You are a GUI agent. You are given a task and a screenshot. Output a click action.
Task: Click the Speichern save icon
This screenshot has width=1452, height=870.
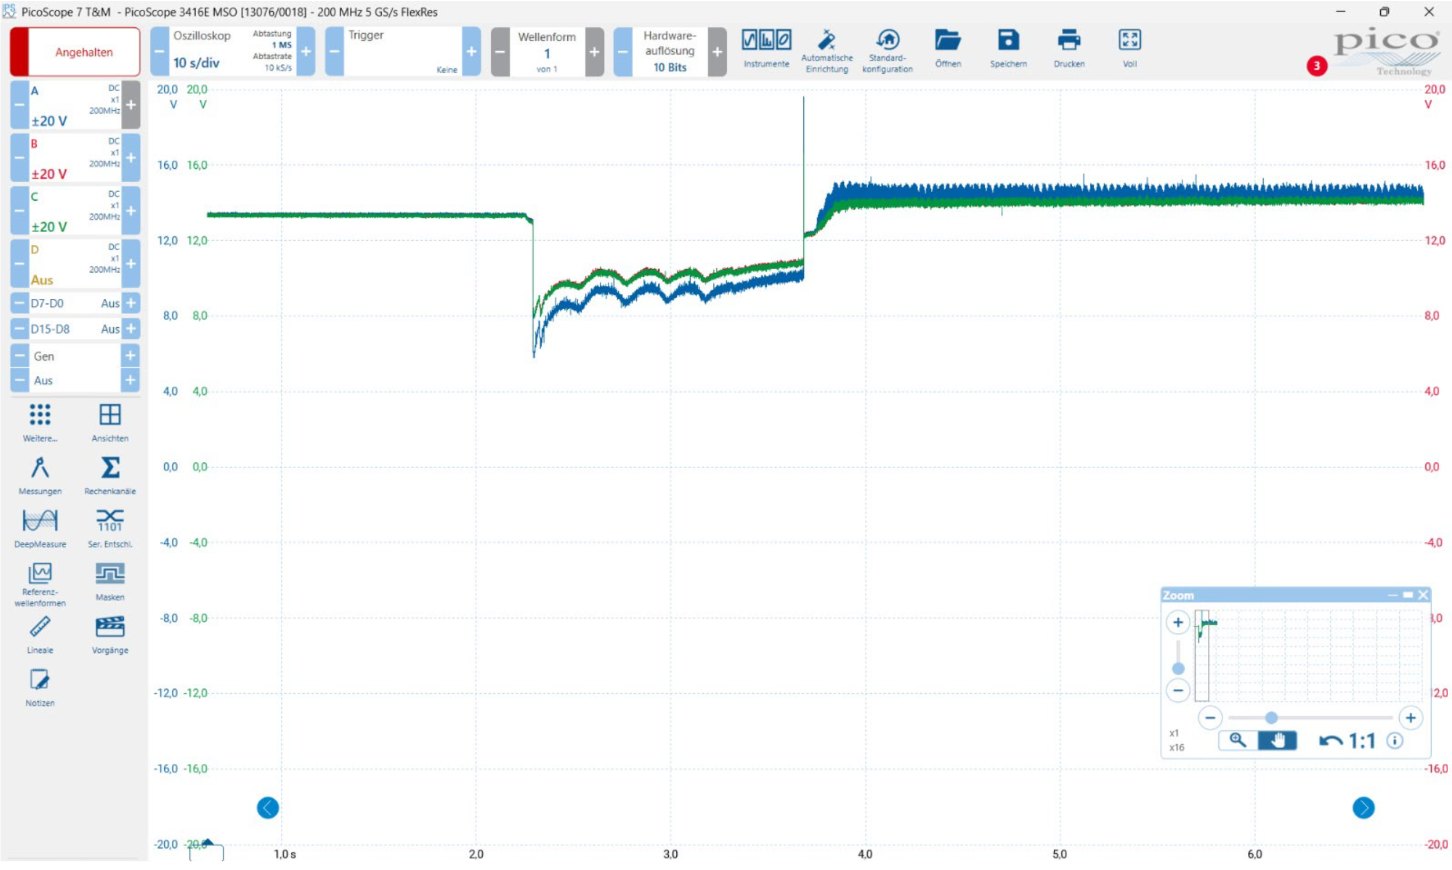tap(1008, 47)
